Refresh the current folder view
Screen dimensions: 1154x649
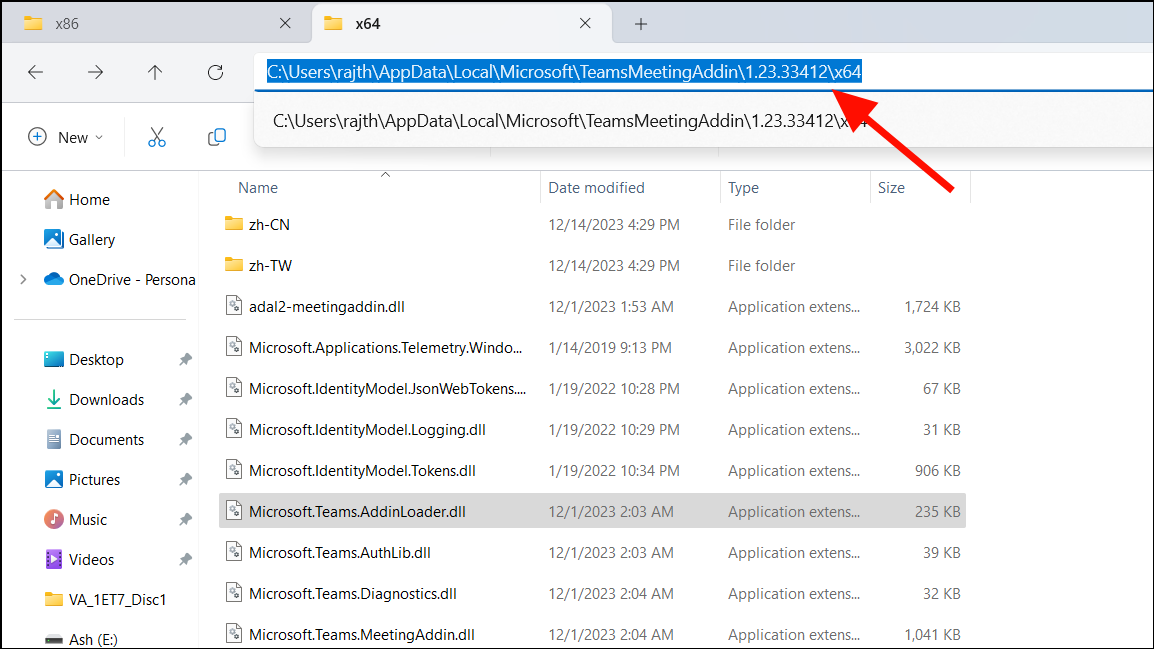[215, 72]
